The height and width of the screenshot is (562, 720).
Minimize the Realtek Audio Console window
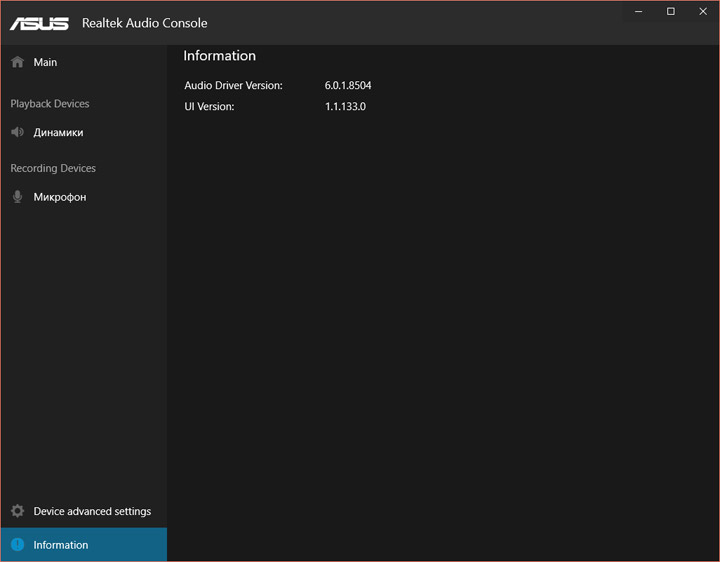[x=638, y=11]
